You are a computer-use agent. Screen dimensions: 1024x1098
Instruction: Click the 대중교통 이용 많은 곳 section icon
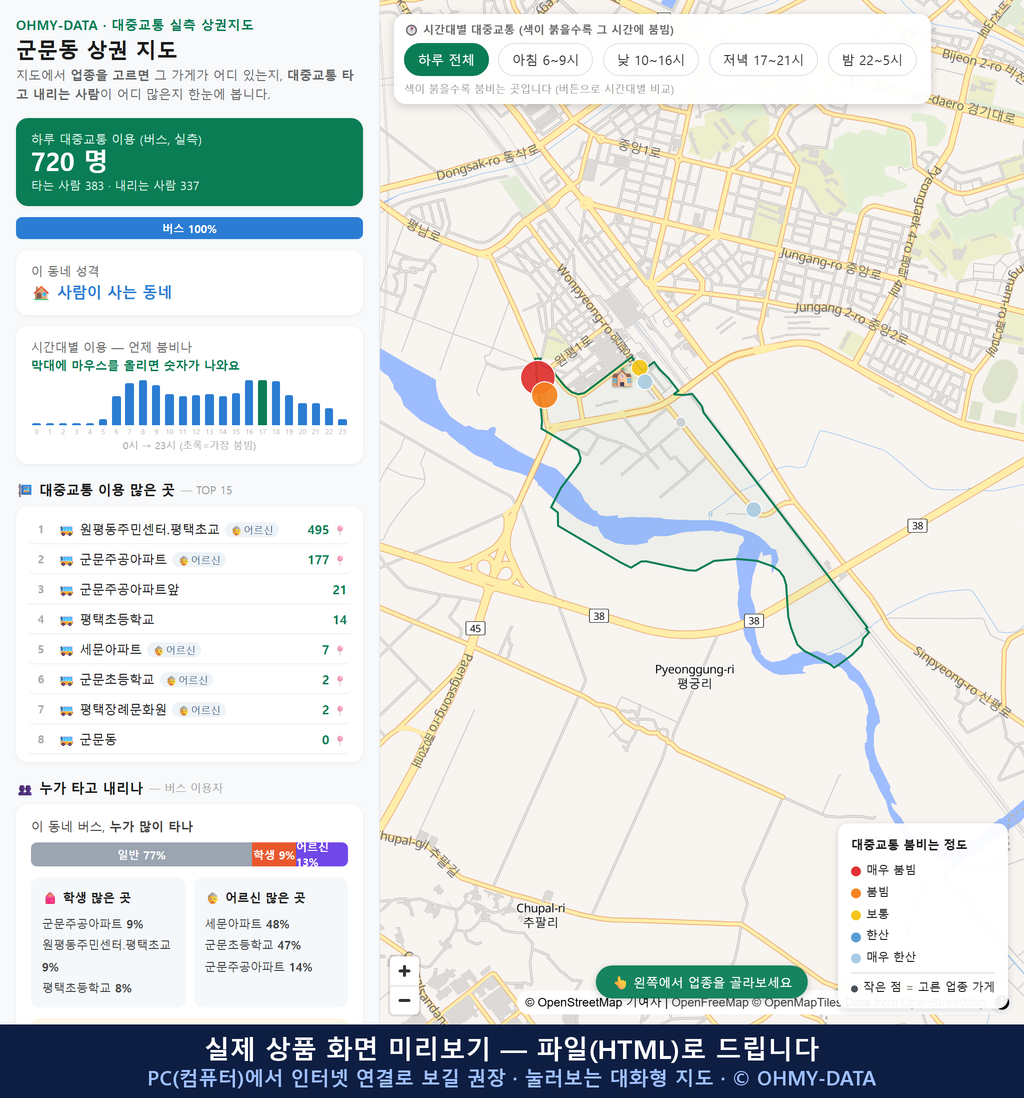coord(25,490)
